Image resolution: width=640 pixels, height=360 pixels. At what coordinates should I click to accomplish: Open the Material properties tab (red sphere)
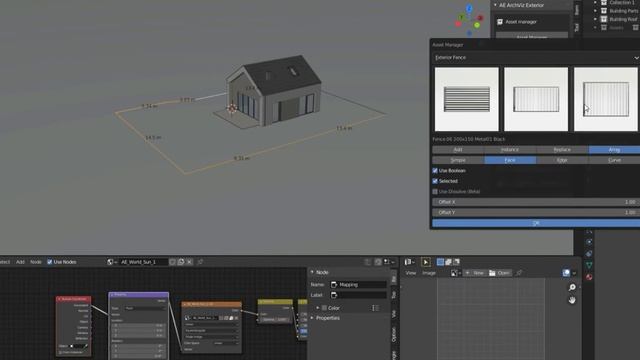(x=589, y=277)
